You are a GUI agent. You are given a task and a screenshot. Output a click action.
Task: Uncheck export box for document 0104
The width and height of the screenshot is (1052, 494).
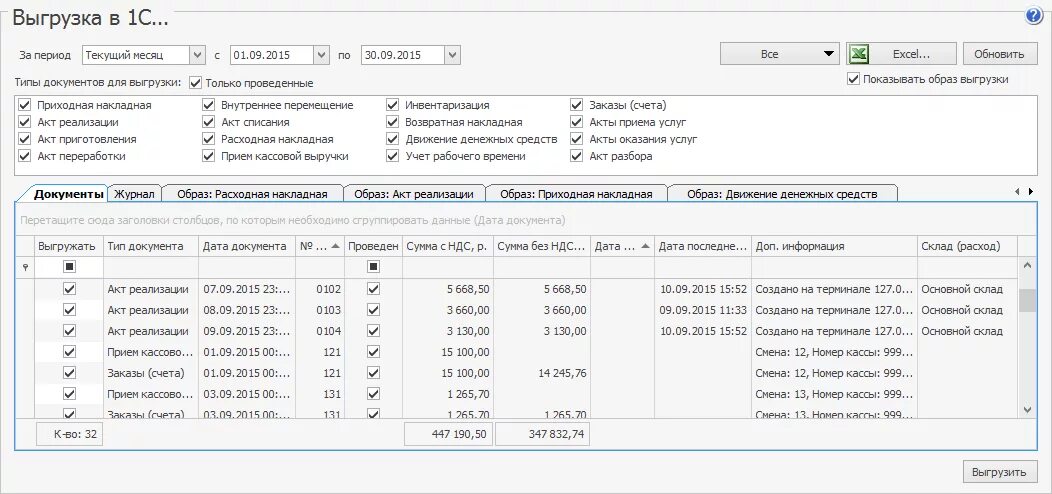pyautogui.click(x=69, y=330)
